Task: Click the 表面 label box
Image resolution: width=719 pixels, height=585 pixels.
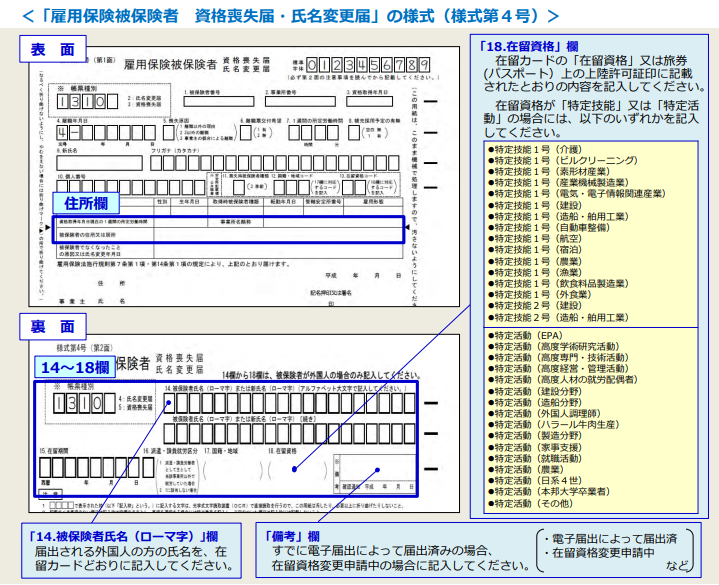Action: point(53,49)
